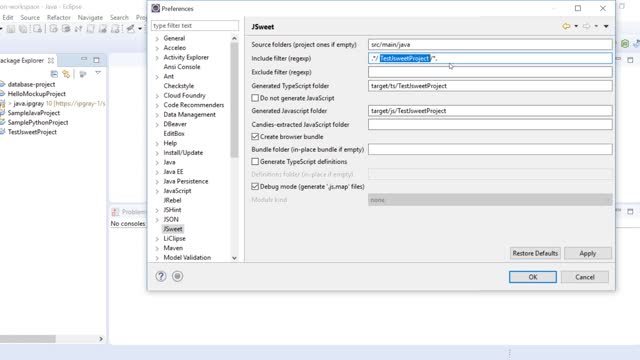The height and width of the screenshot is (360, 640).
Task: Expand the Ant preferences node
Action: pos(157,77)
